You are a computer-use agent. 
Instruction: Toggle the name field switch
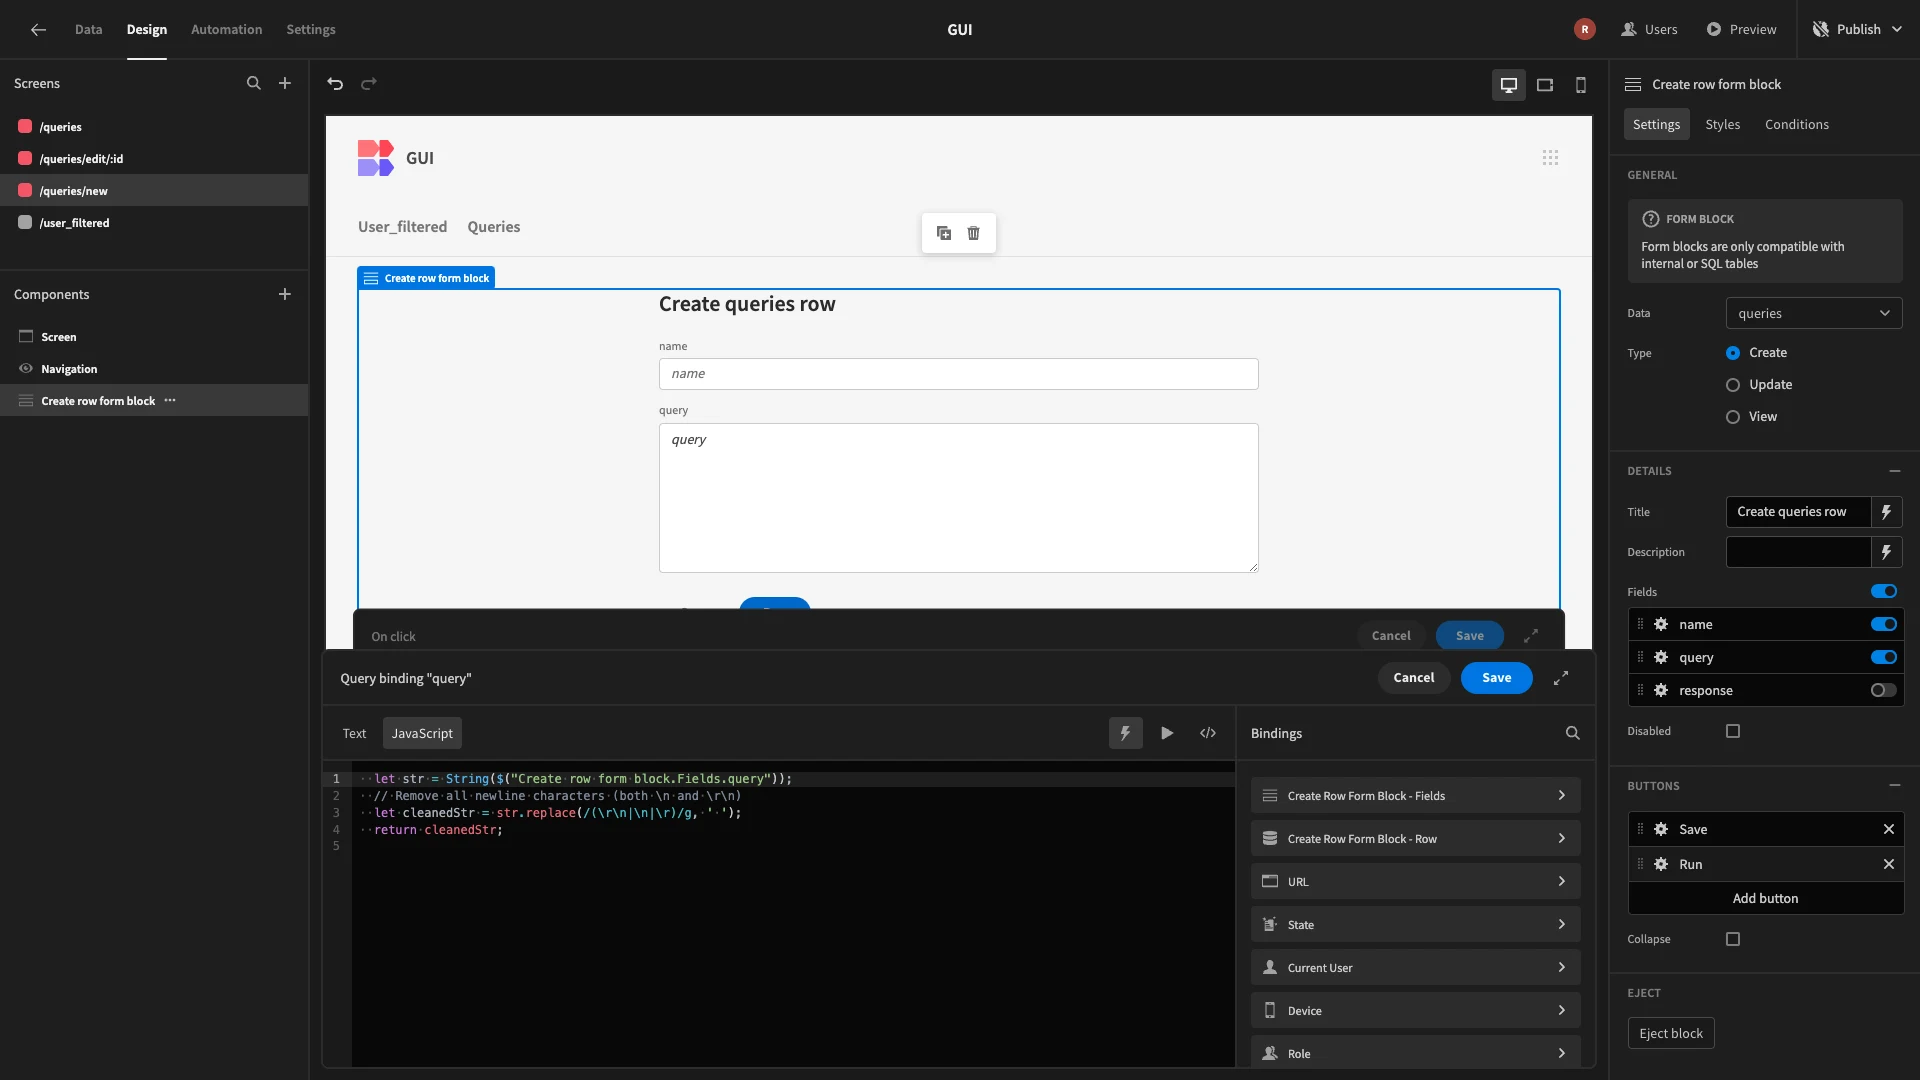click(x=1884, y=624)
